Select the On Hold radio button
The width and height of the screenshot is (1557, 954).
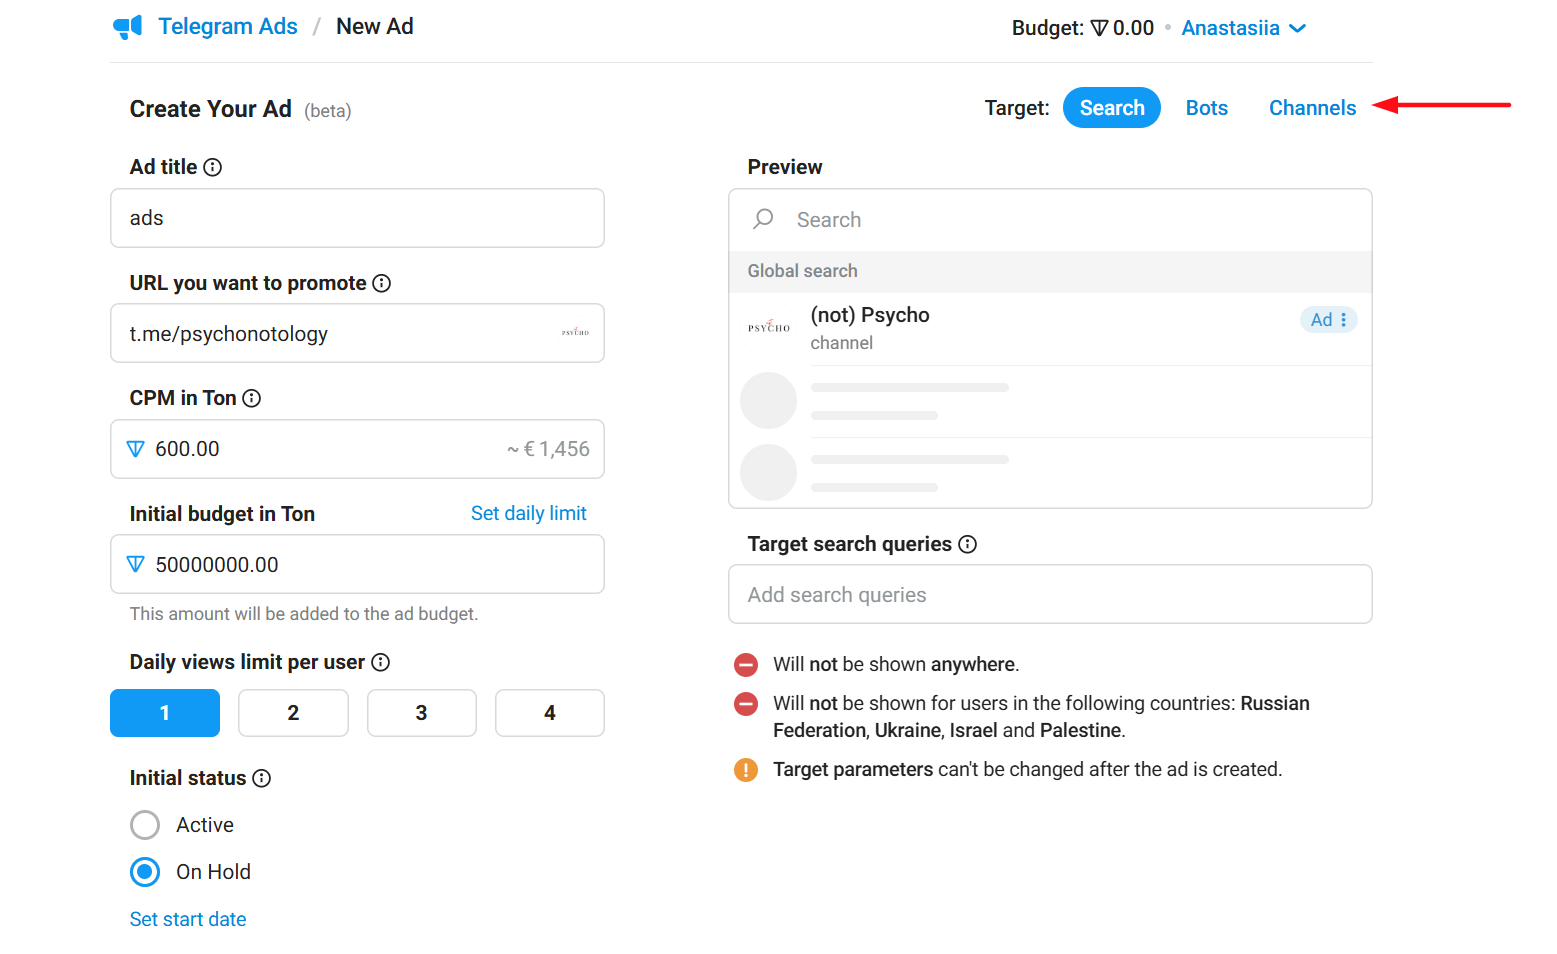[145, 872]
